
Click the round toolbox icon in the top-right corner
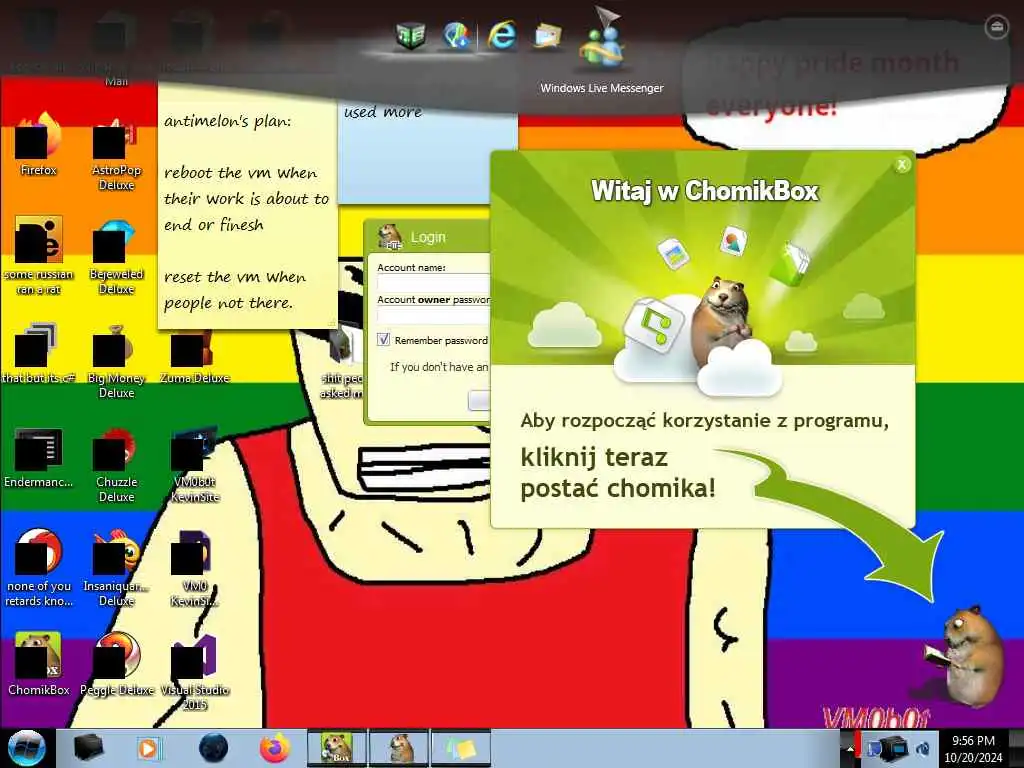(996, 27)
